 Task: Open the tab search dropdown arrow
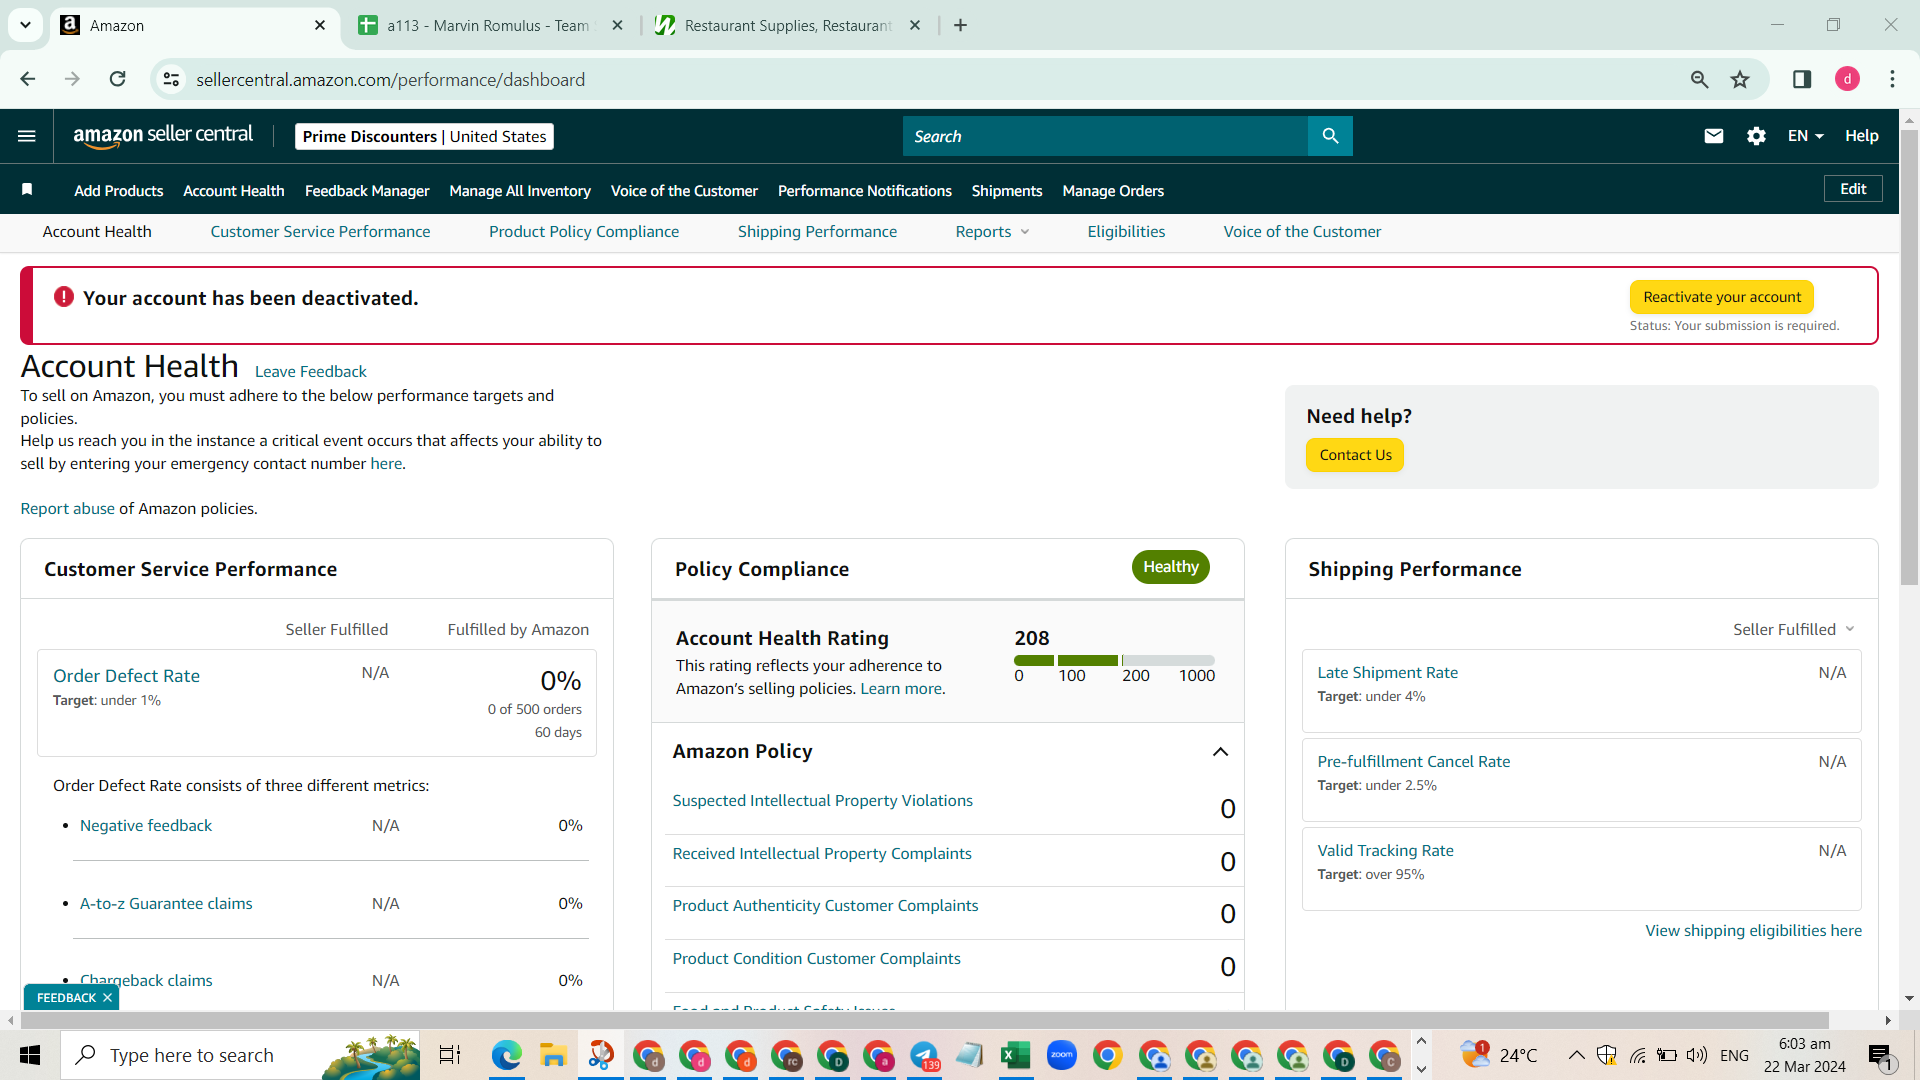pos(25,25)
